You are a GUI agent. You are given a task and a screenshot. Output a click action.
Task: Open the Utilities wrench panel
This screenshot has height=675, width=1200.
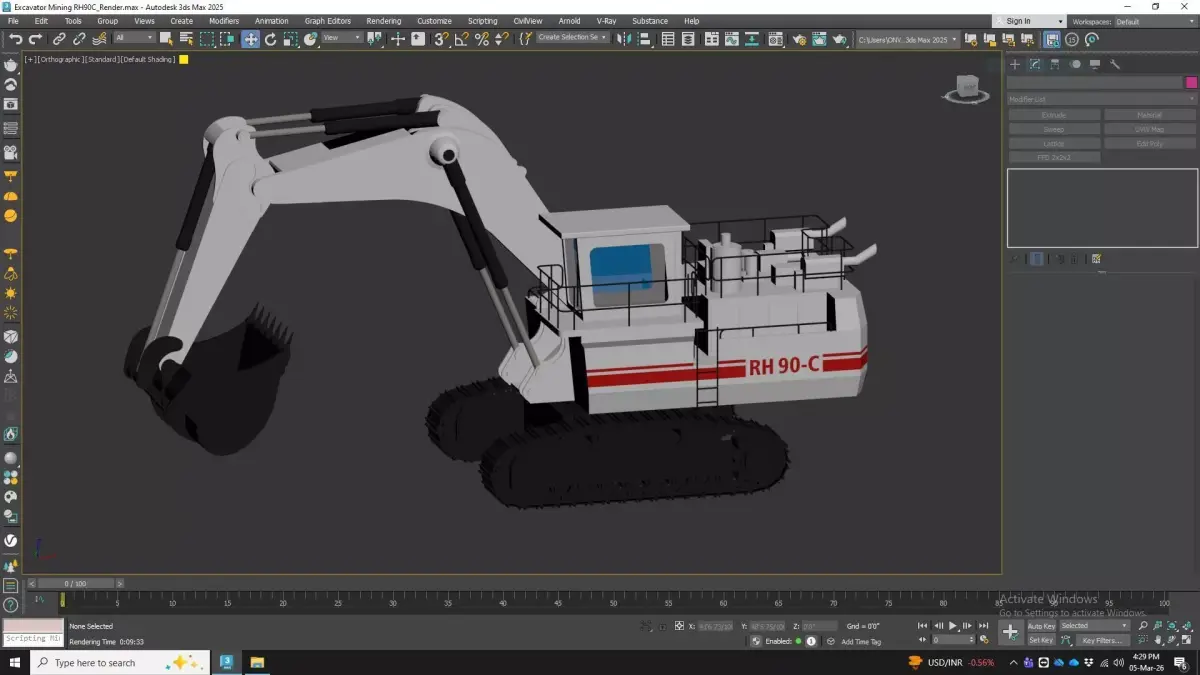1115,64
